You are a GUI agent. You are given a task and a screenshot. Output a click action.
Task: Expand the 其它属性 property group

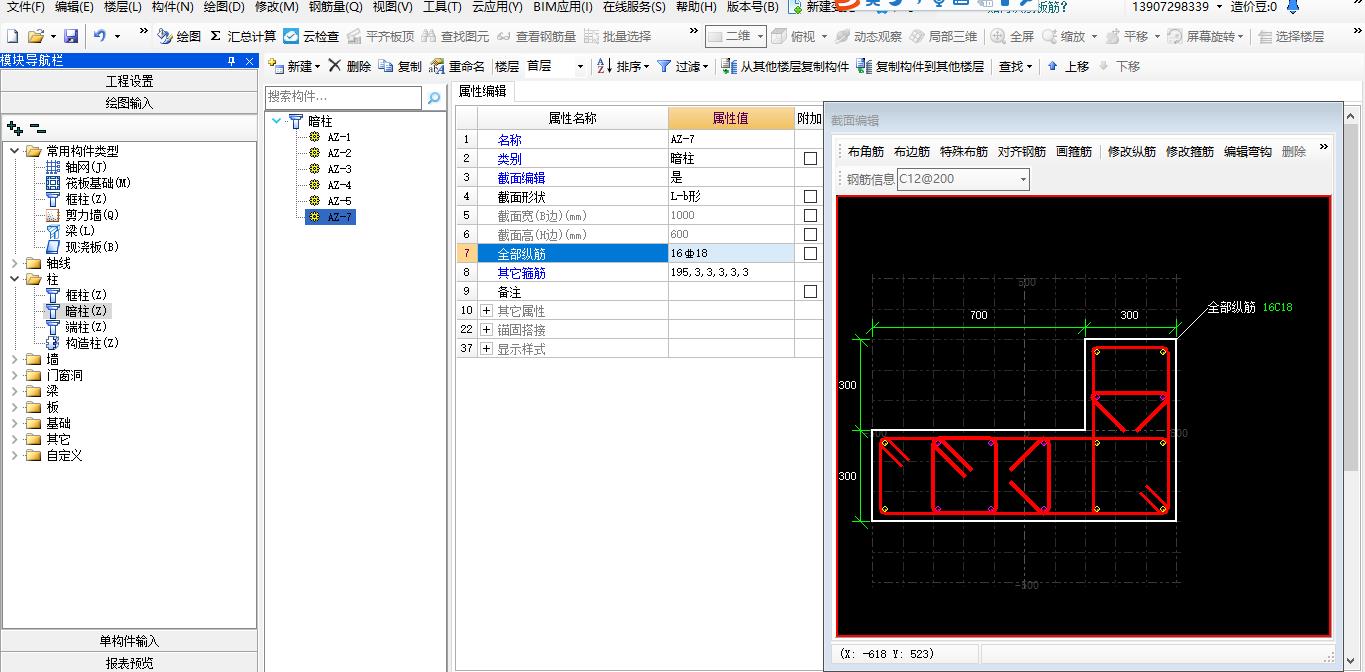[487, 311]
